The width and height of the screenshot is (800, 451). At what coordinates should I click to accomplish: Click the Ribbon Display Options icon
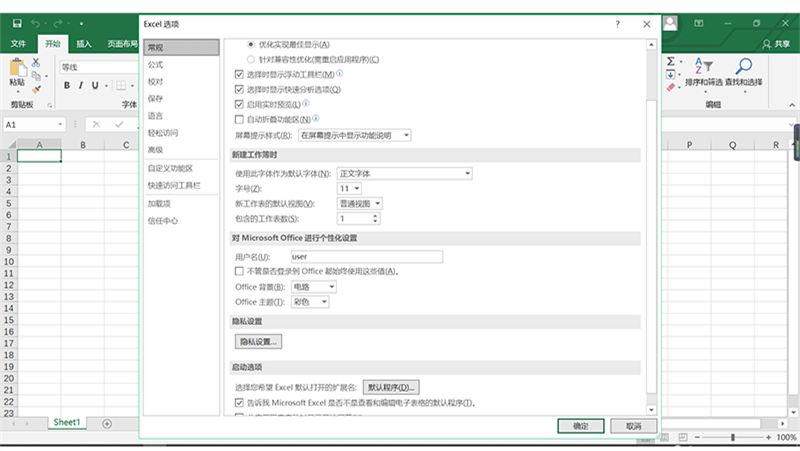(699, 23)
